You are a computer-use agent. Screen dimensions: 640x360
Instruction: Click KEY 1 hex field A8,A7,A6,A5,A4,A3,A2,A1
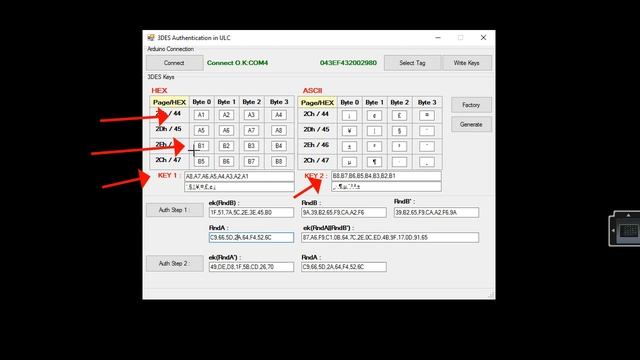pos(239,176)
